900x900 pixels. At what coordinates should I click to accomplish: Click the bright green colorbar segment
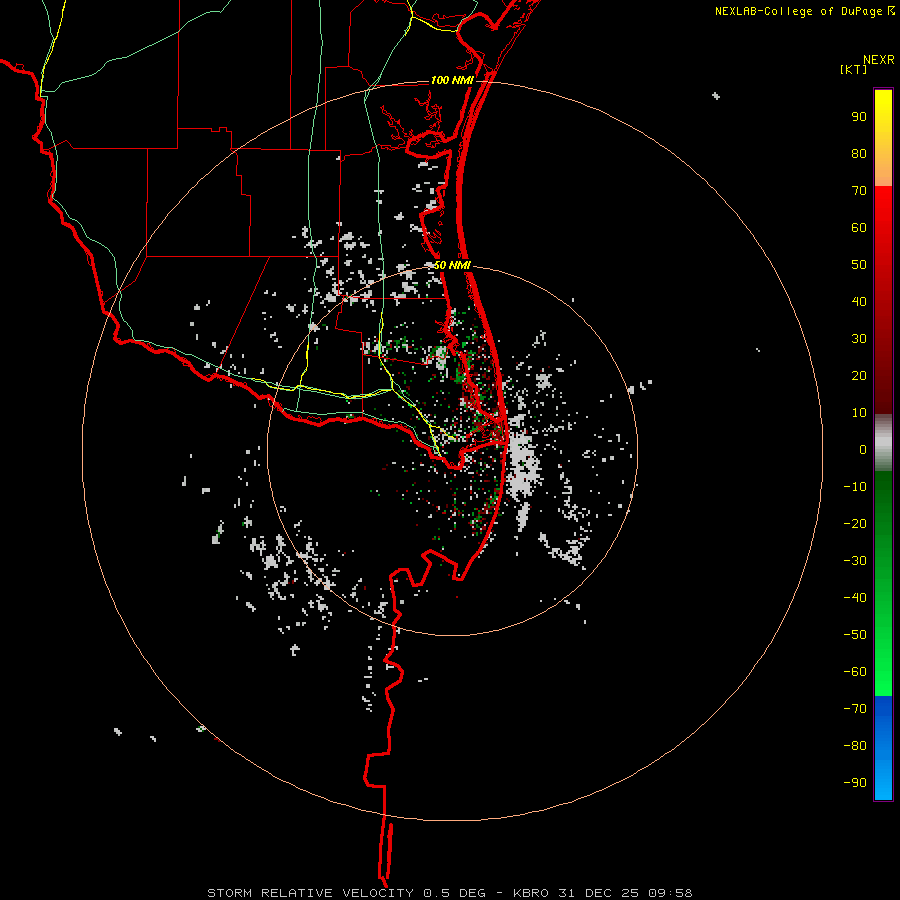[x=883, y=584]
